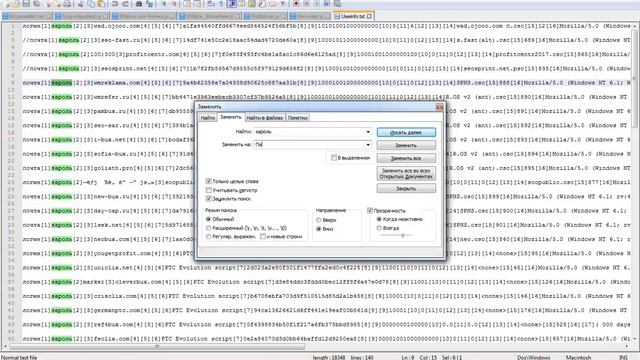Select 'Регуляр. выражен.' search mode
The height and width of the screenshot is (360, 640).
[x=209, y=236]
